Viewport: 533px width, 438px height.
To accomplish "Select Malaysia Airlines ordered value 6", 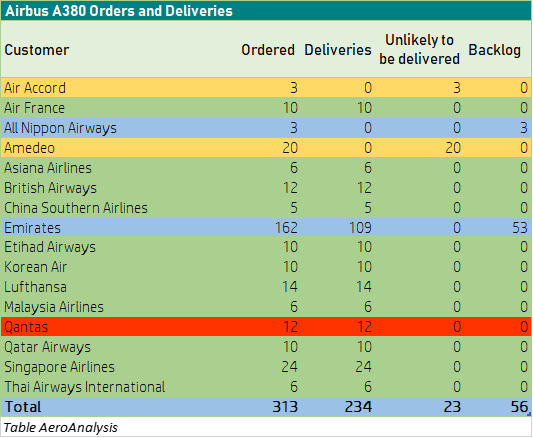I will point(294,307).
